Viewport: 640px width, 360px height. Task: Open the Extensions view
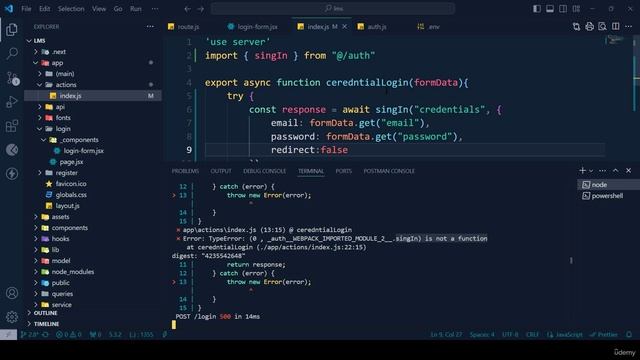pos(12,126)
